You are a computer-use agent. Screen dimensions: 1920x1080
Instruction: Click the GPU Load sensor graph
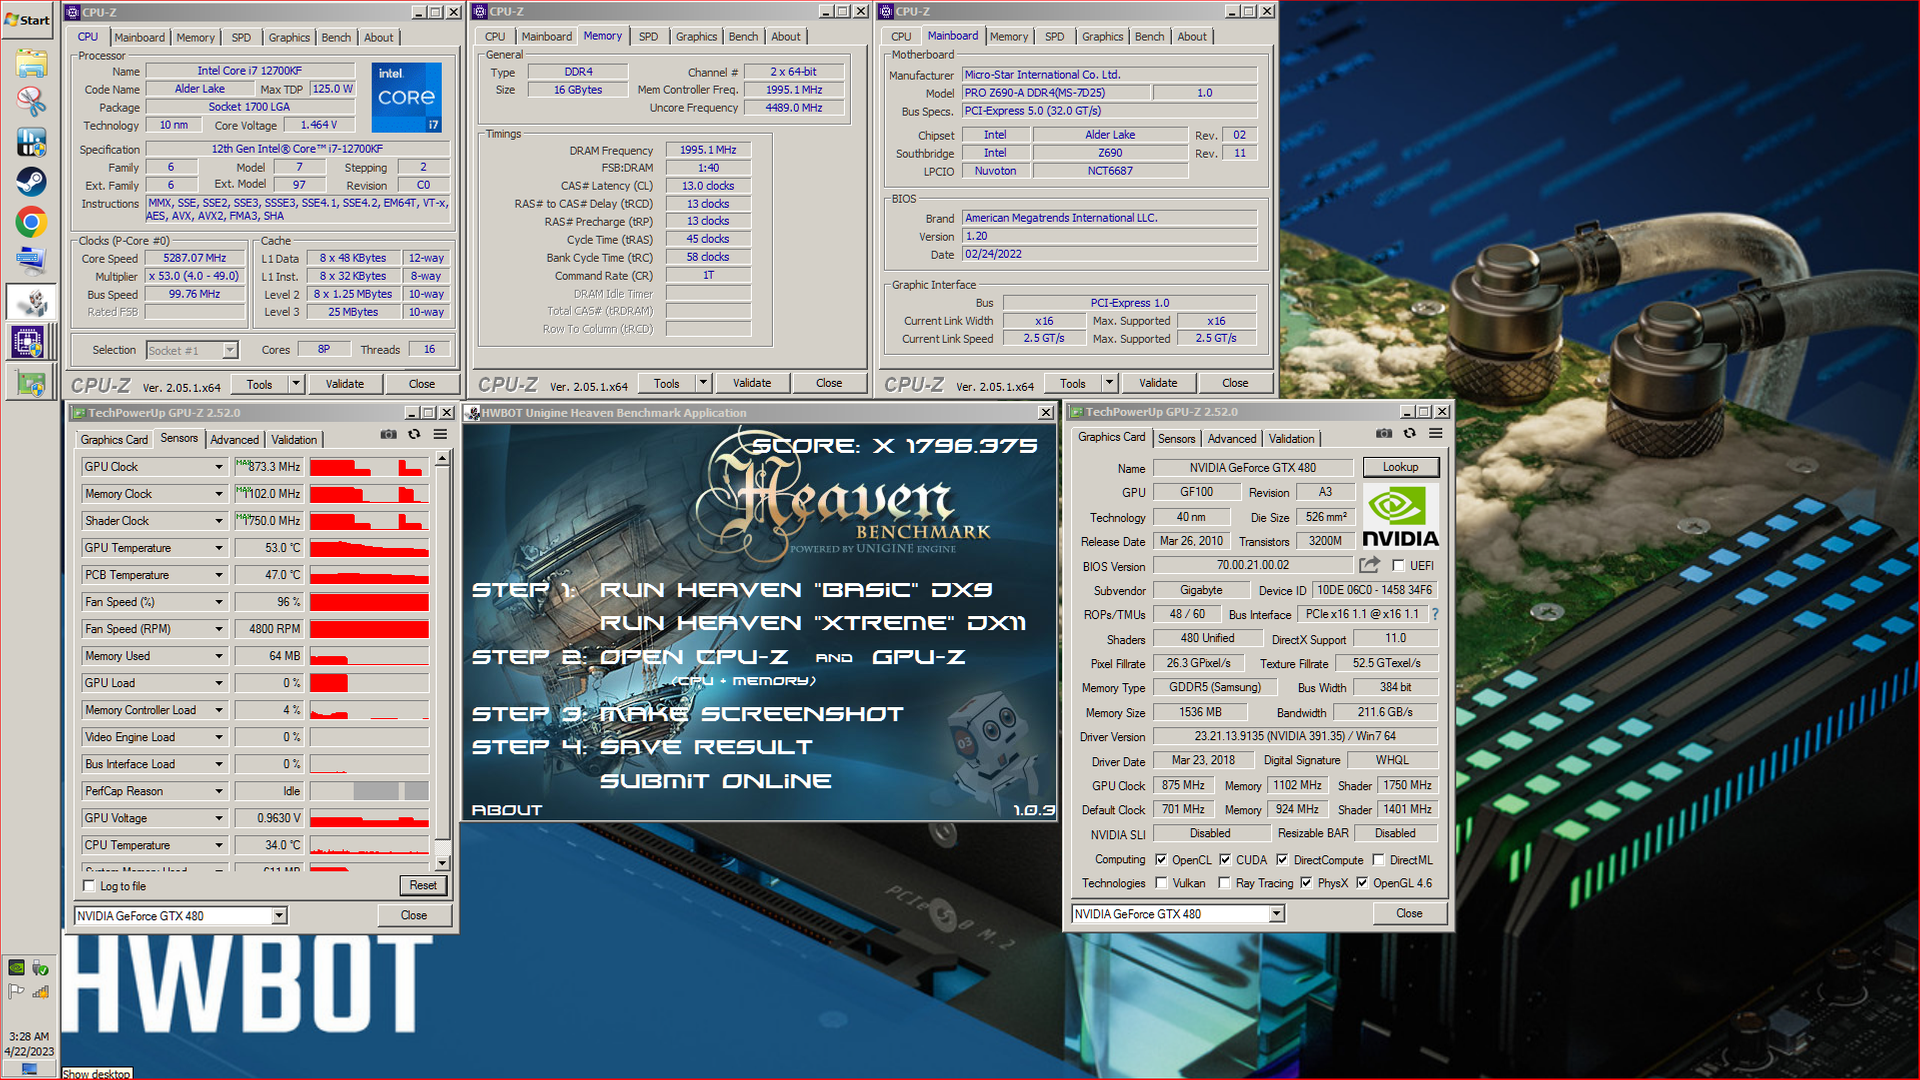click(x=369, y=683)
